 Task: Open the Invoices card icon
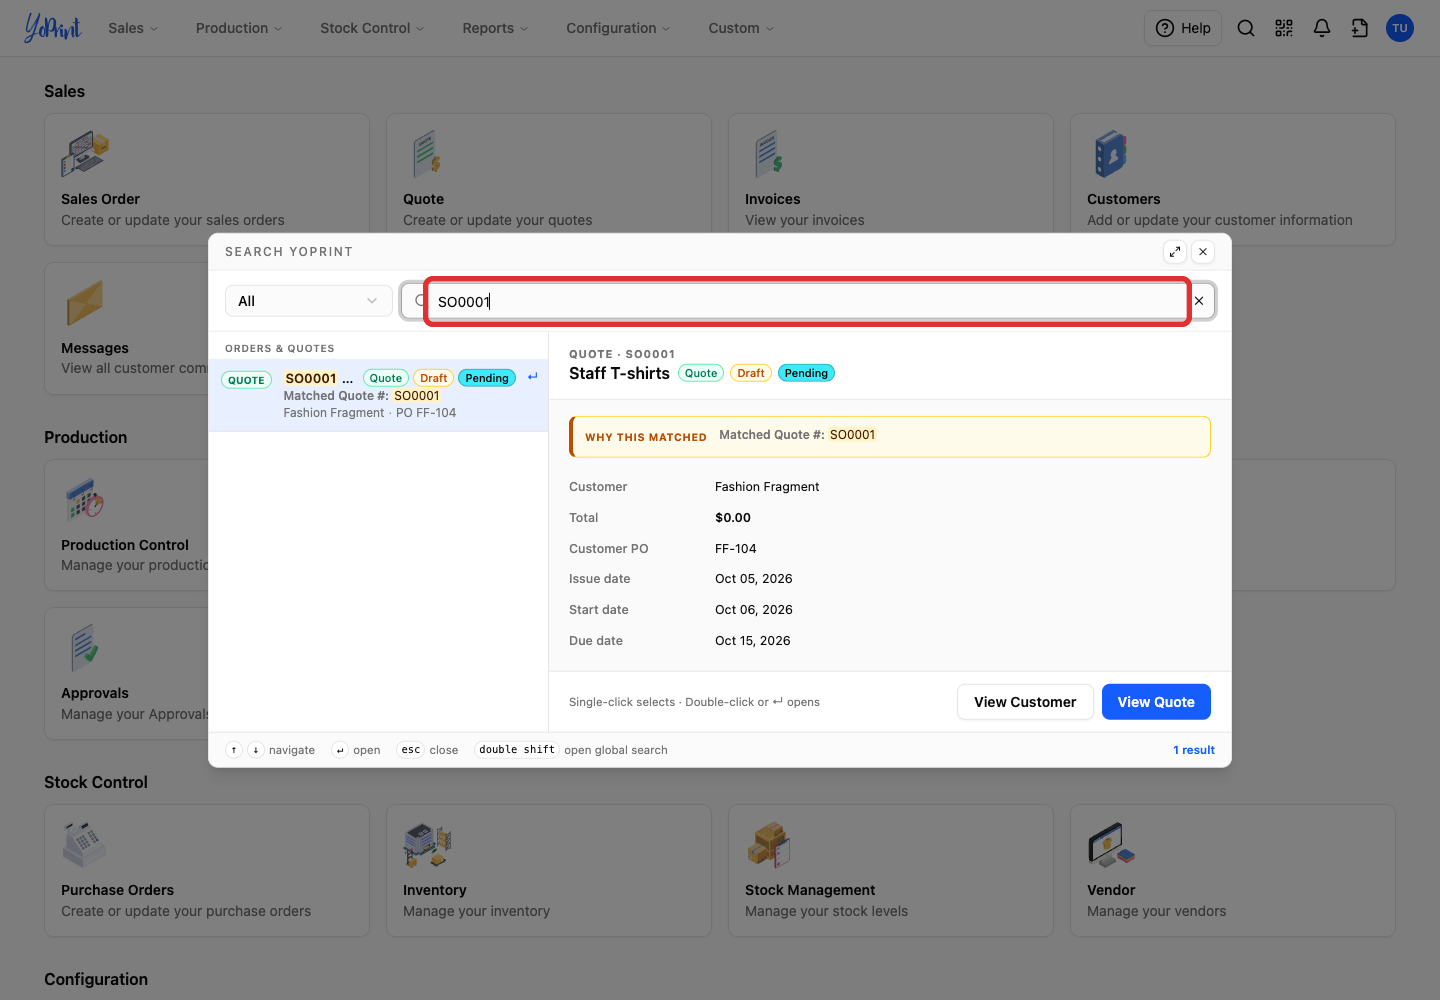click(x=769, y=155)
